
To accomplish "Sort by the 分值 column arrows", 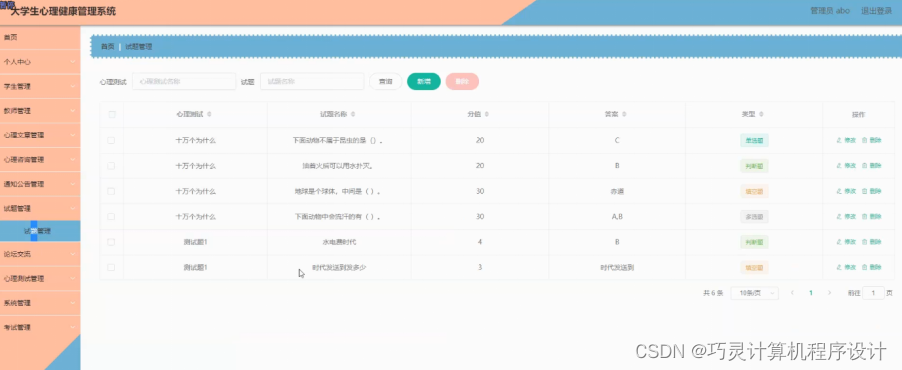I will tap(487, 115).
